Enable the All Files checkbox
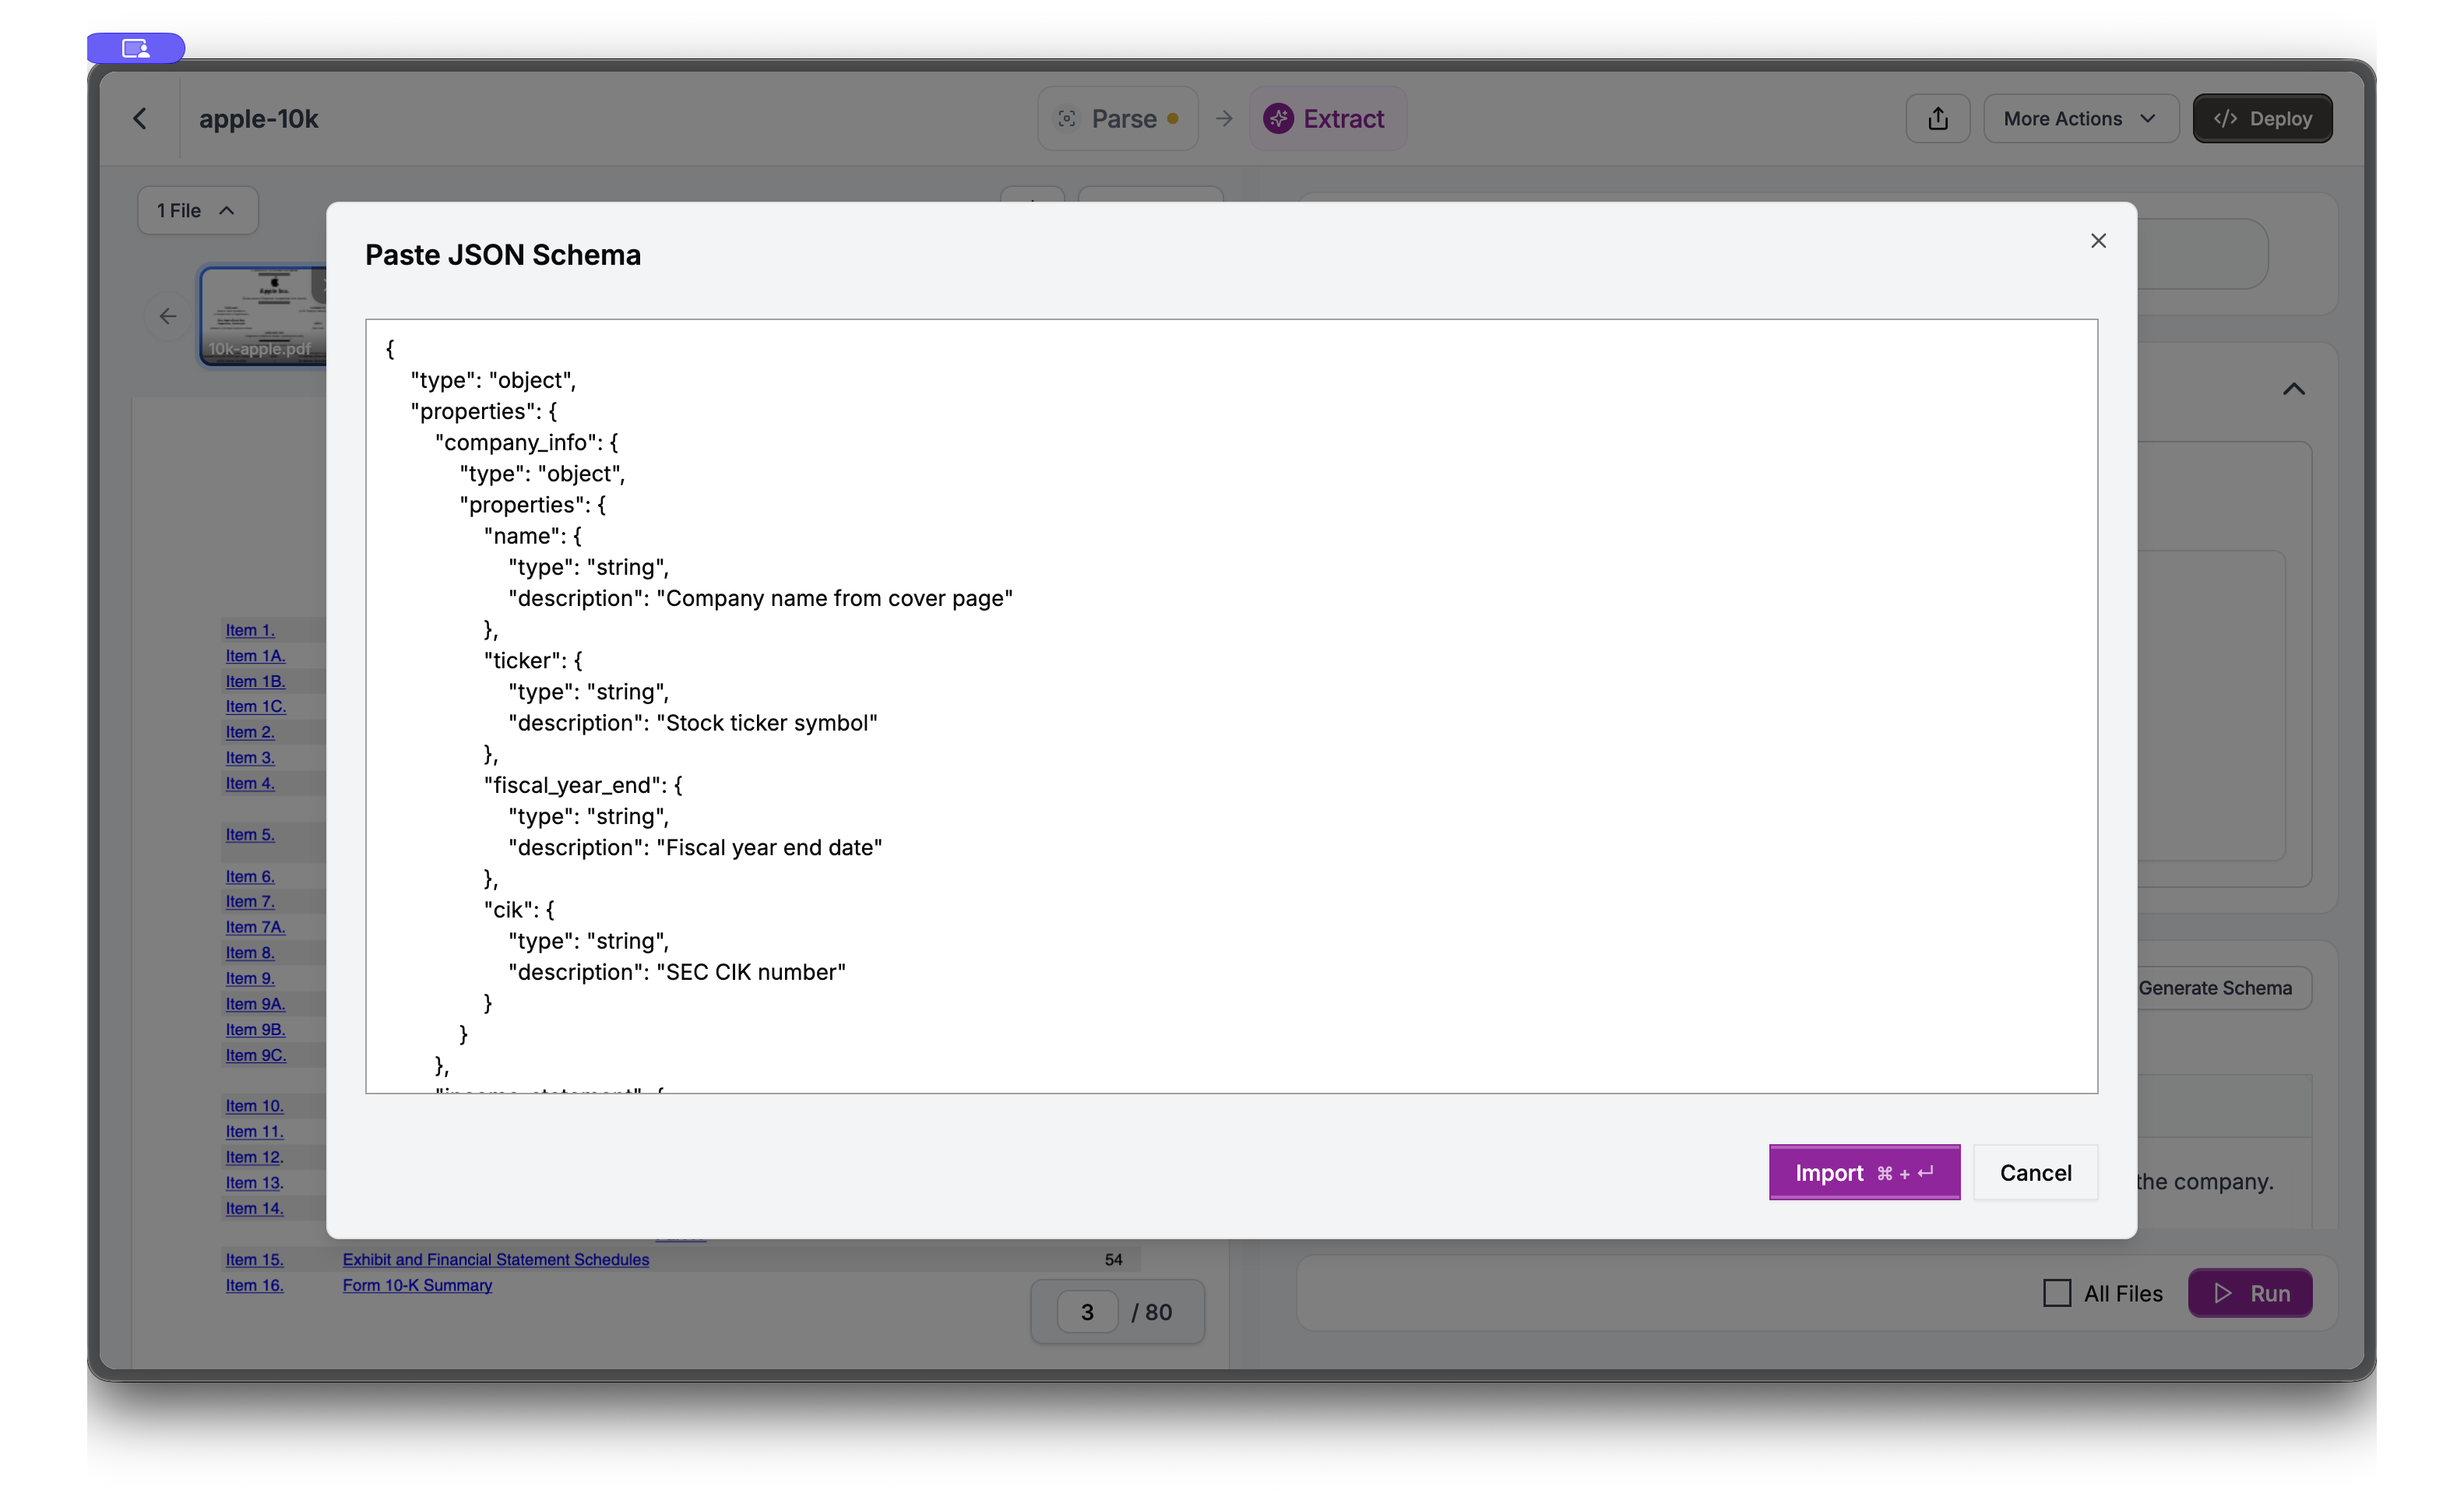 pos(2057,1292)
